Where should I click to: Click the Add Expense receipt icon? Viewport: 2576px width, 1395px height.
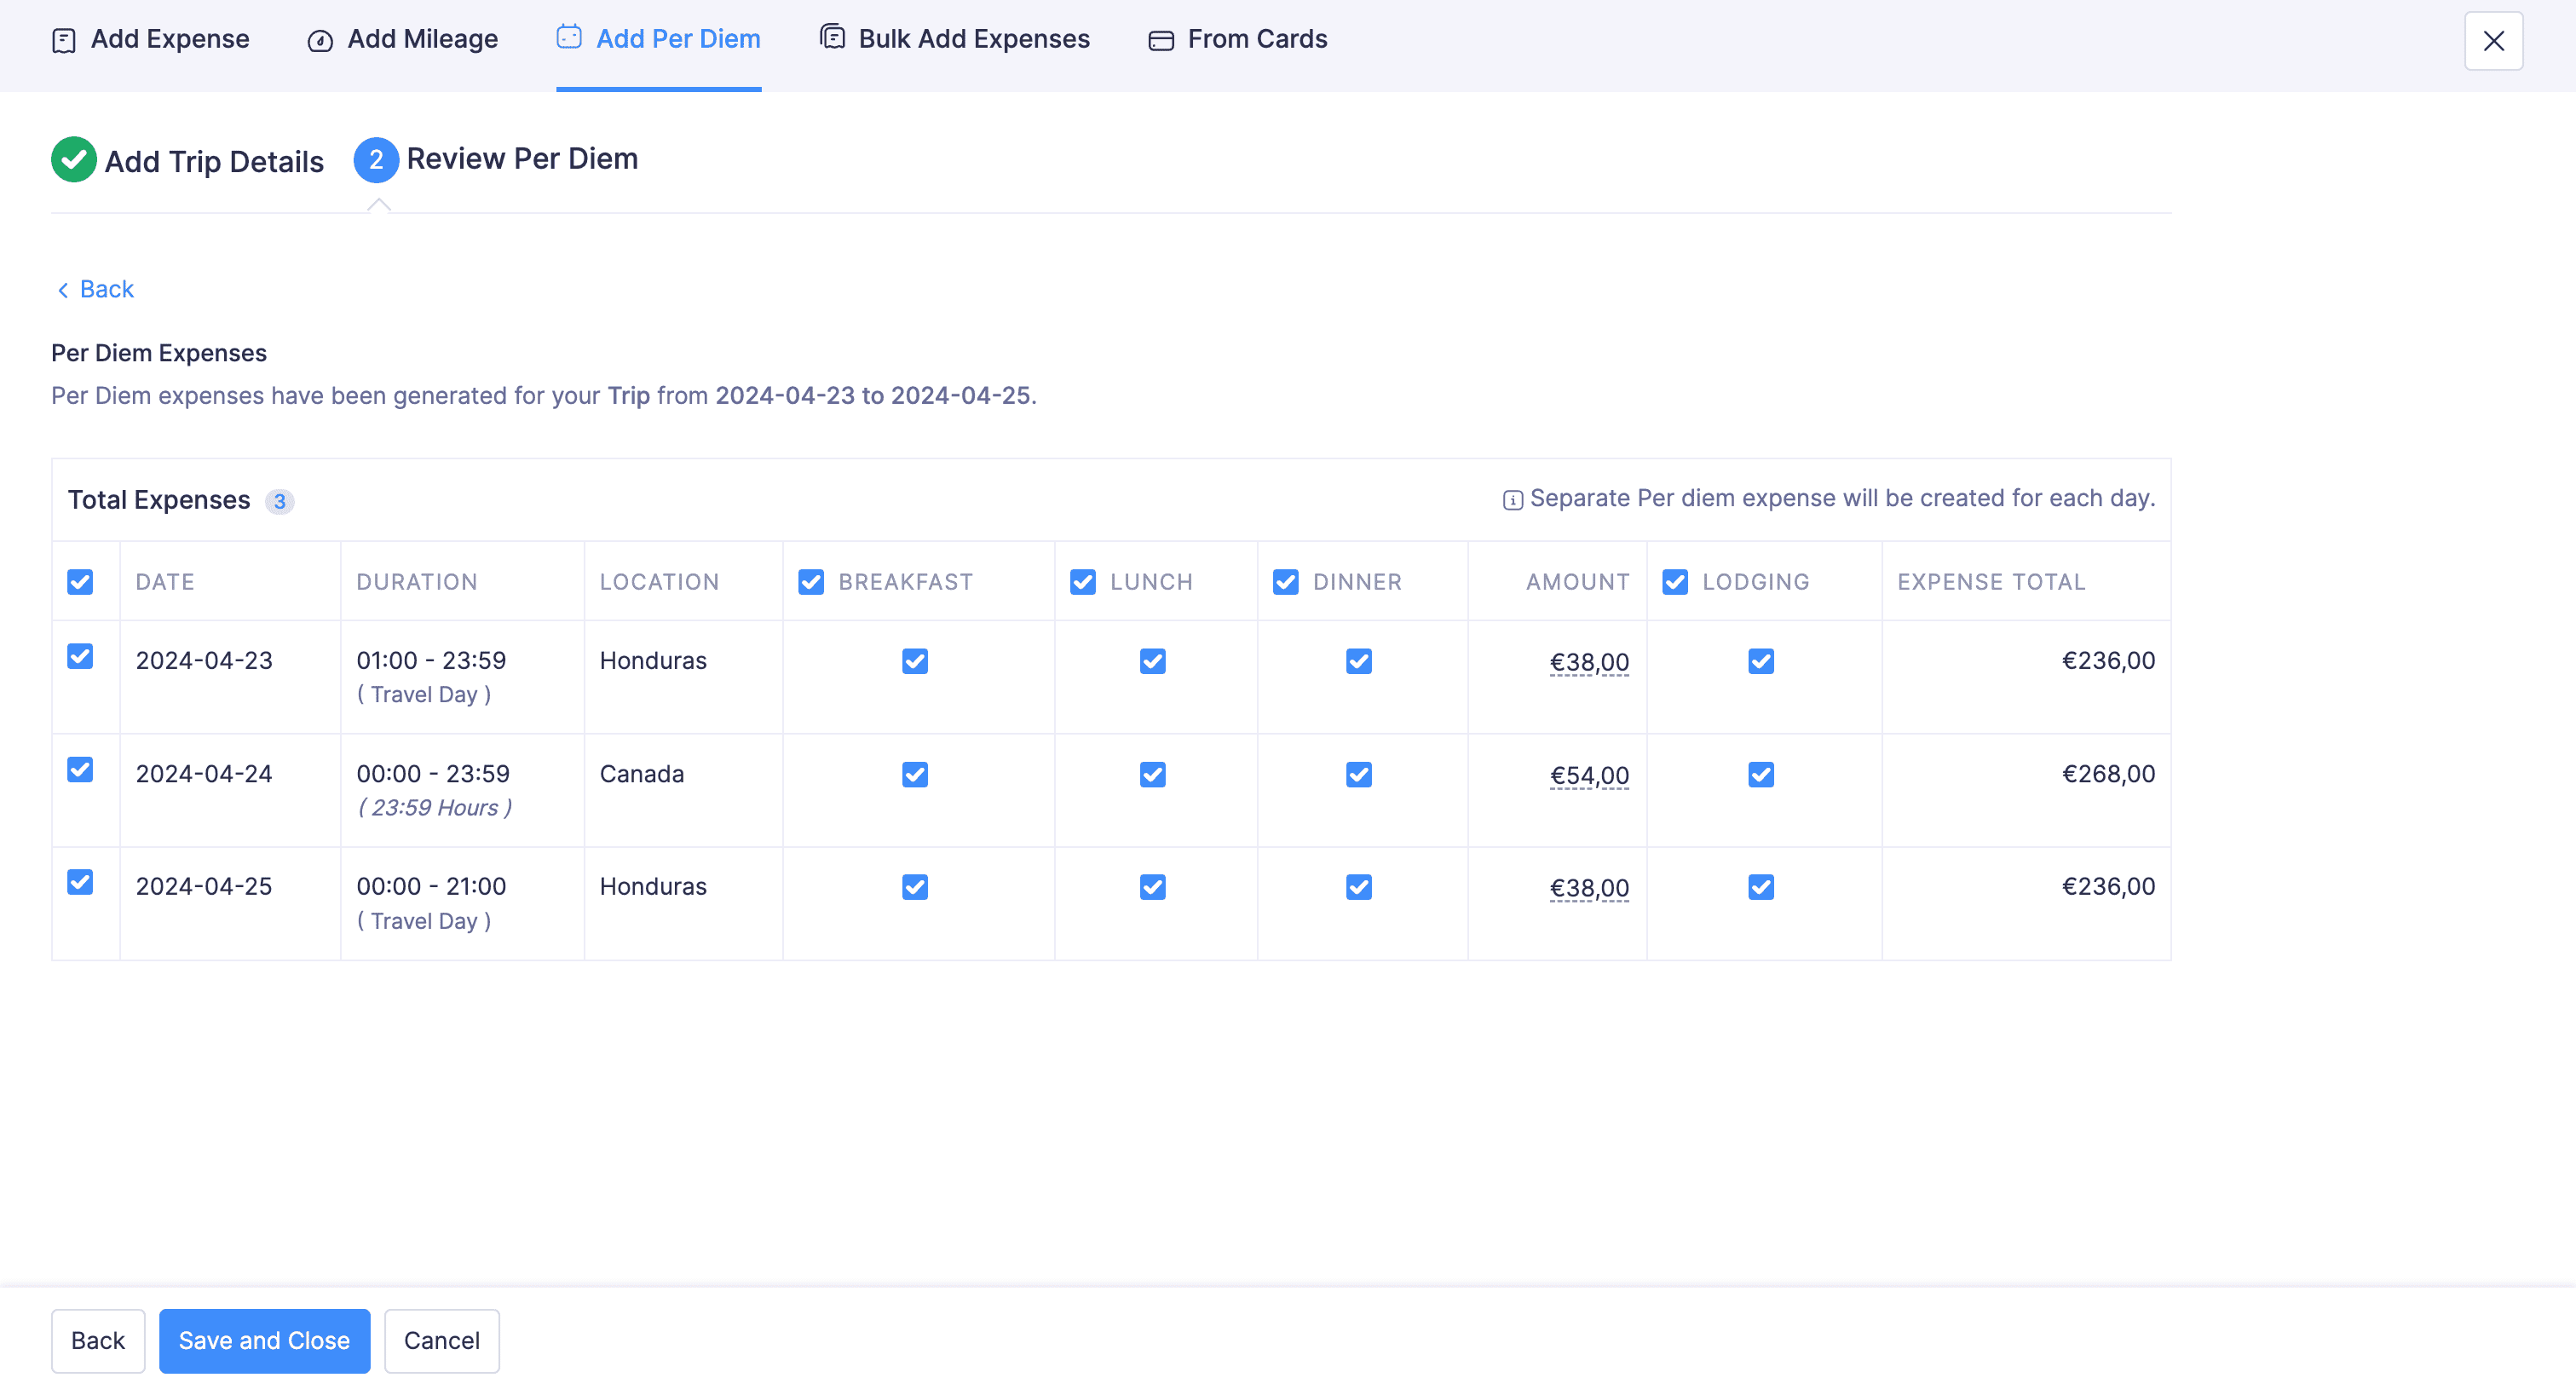click(x=64, y=40)
